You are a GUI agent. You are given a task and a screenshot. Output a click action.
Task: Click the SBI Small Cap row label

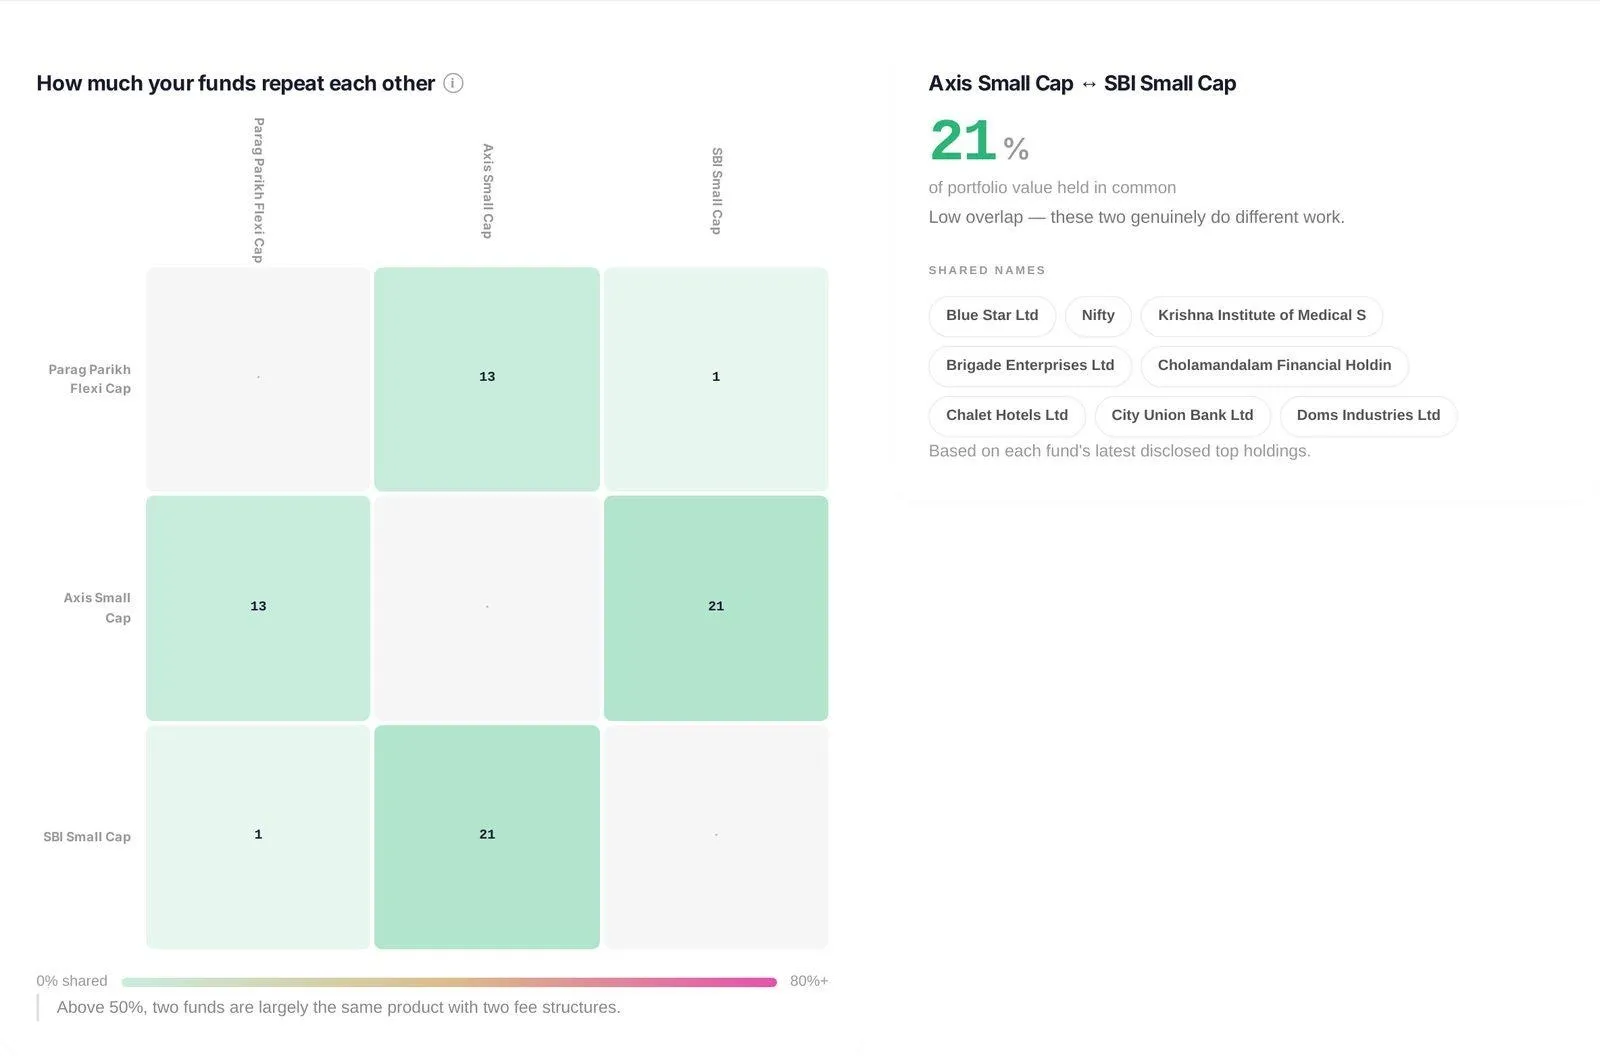[x=87, y=837]
